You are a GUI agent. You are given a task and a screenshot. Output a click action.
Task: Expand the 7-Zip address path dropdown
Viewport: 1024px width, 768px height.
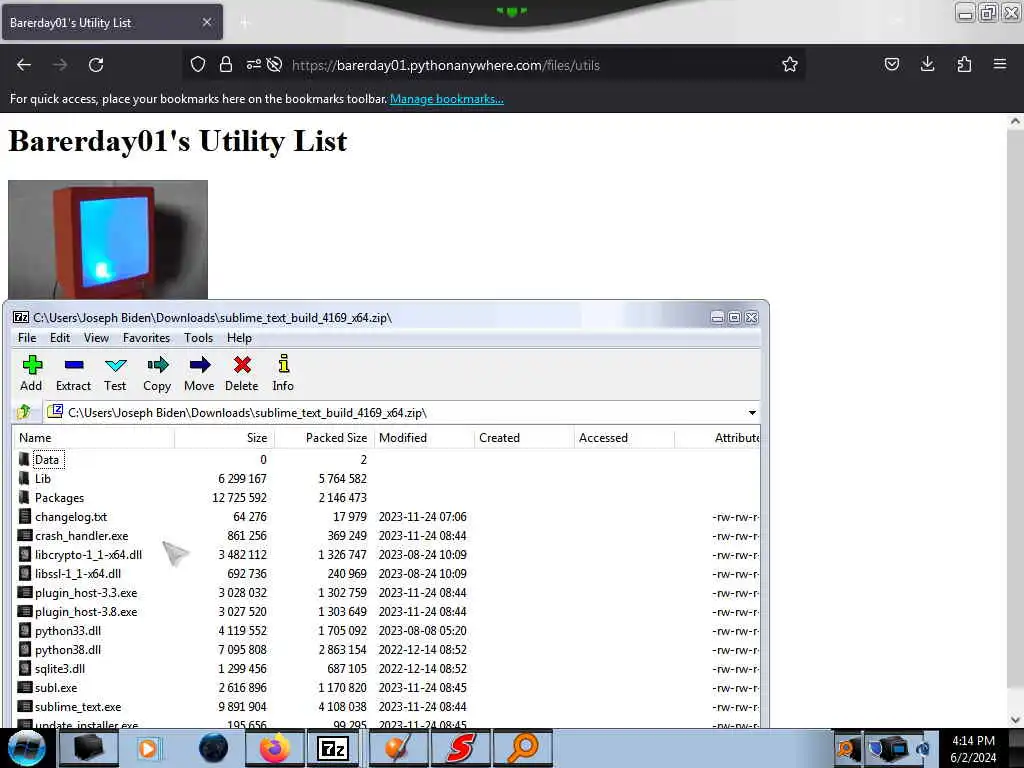[x=752, y=413]
